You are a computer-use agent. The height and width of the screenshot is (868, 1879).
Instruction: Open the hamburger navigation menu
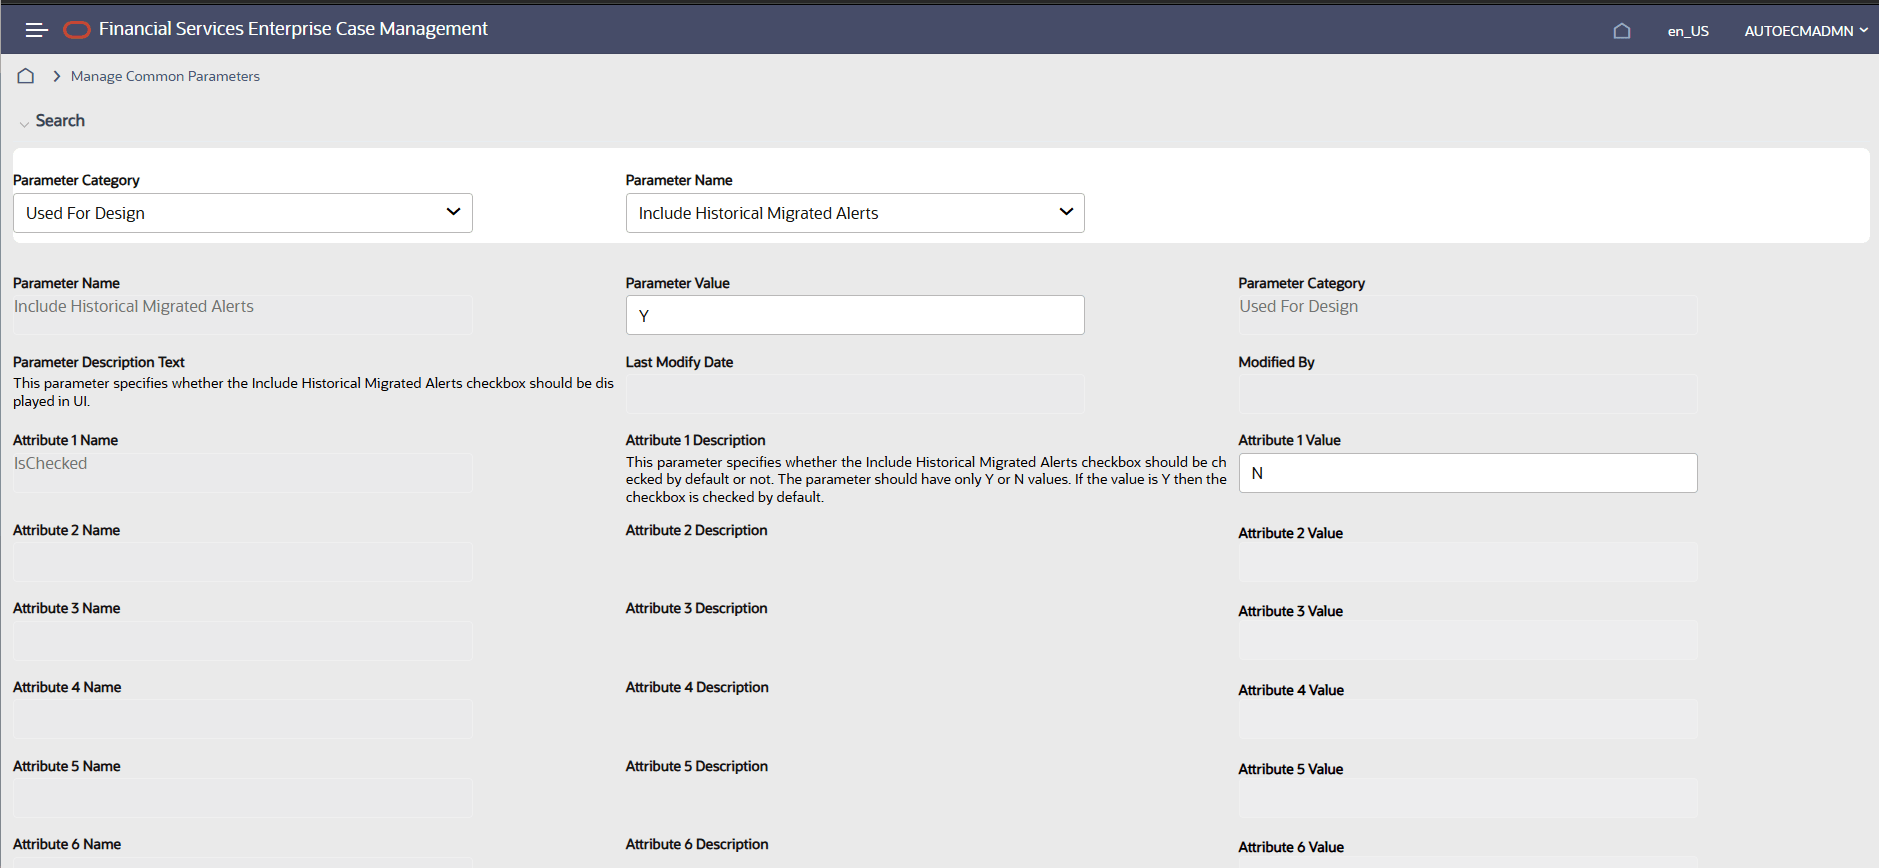point(37,30)
